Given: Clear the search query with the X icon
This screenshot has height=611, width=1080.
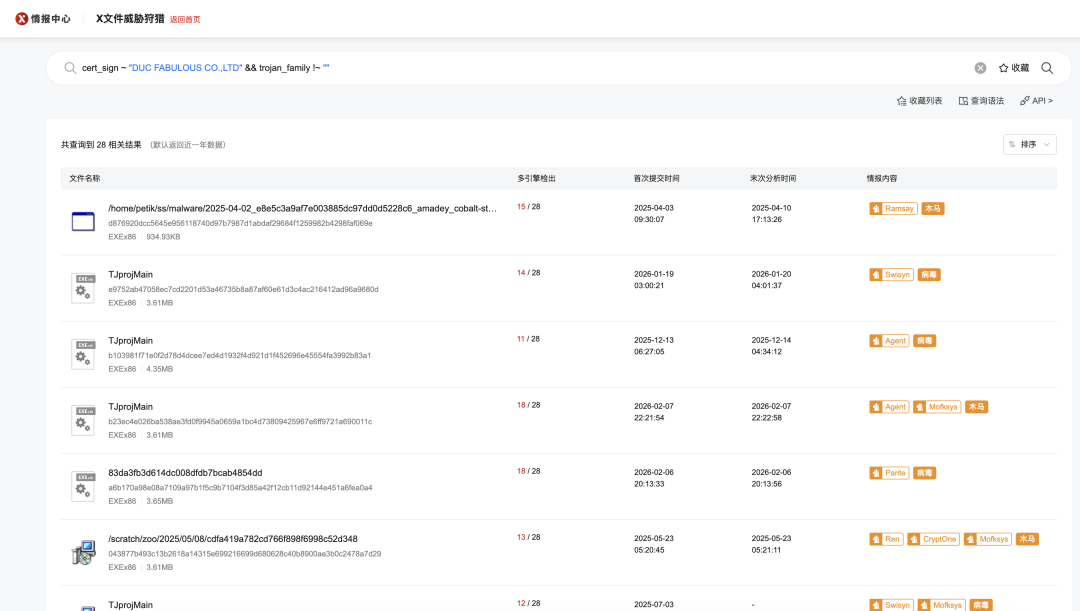Looking at the screenshot, I should point(980,68).
